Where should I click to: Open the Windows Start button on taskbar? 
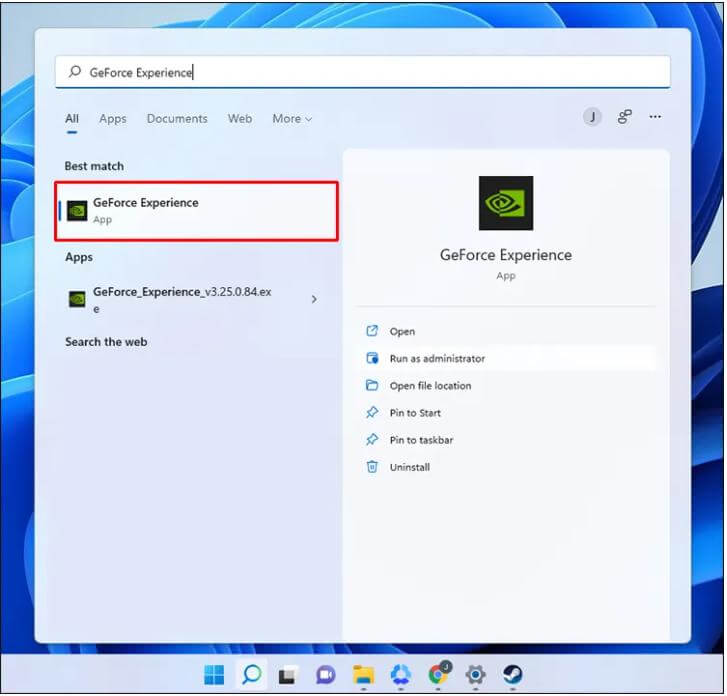coord(214,675)
